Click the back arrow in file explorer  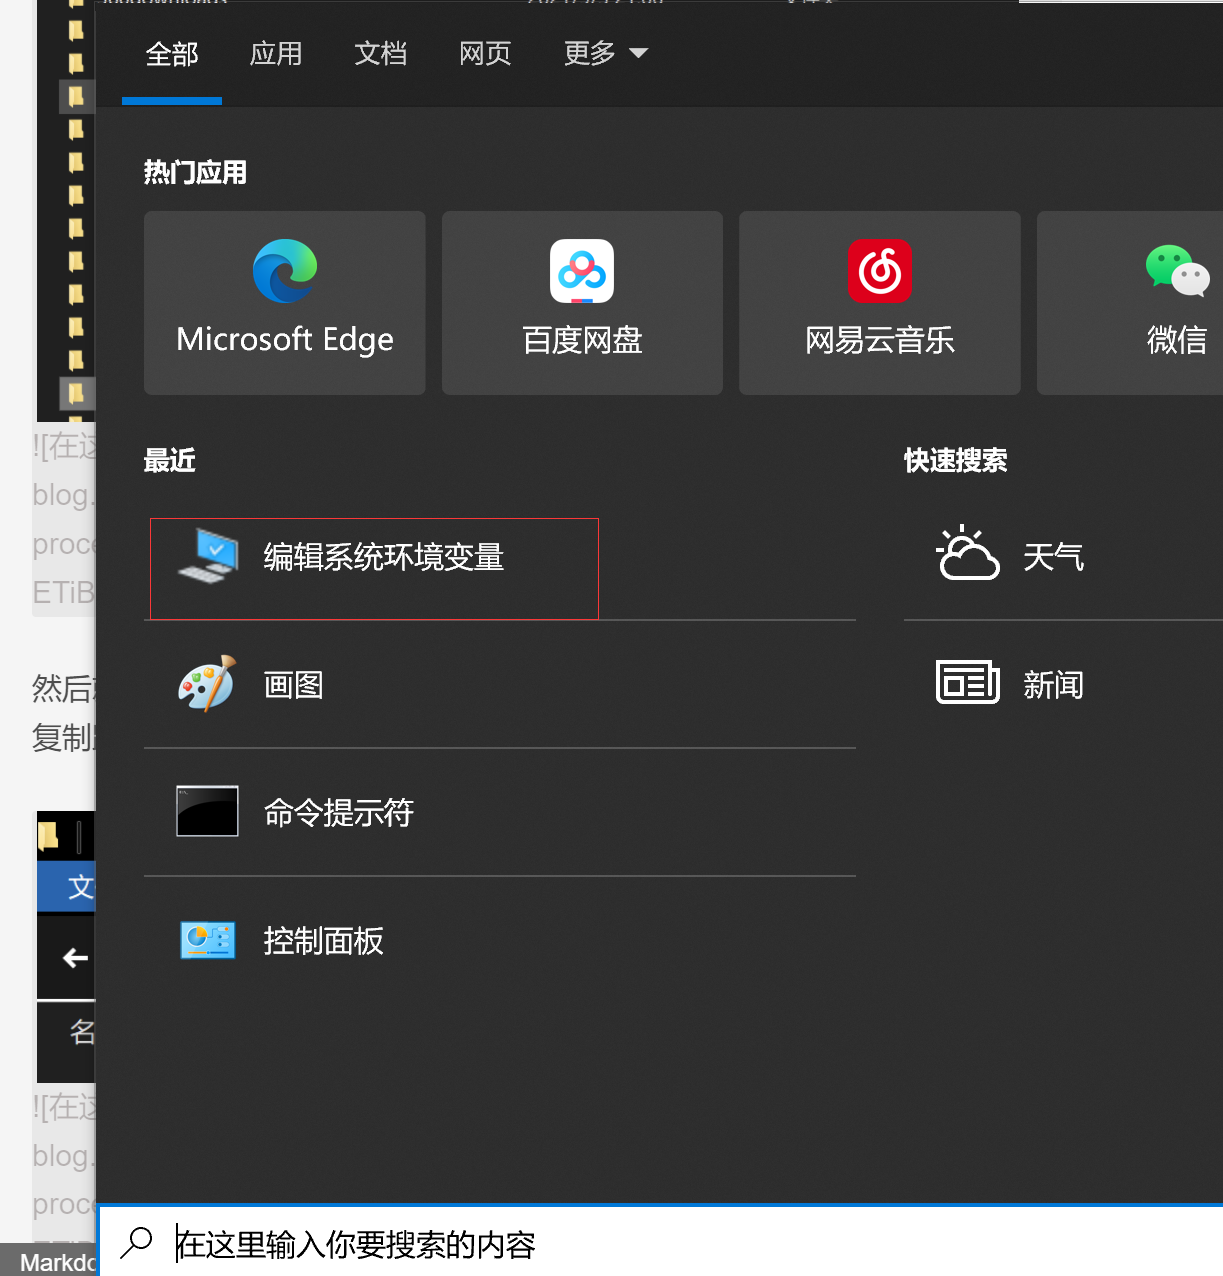tap(73, 957)
